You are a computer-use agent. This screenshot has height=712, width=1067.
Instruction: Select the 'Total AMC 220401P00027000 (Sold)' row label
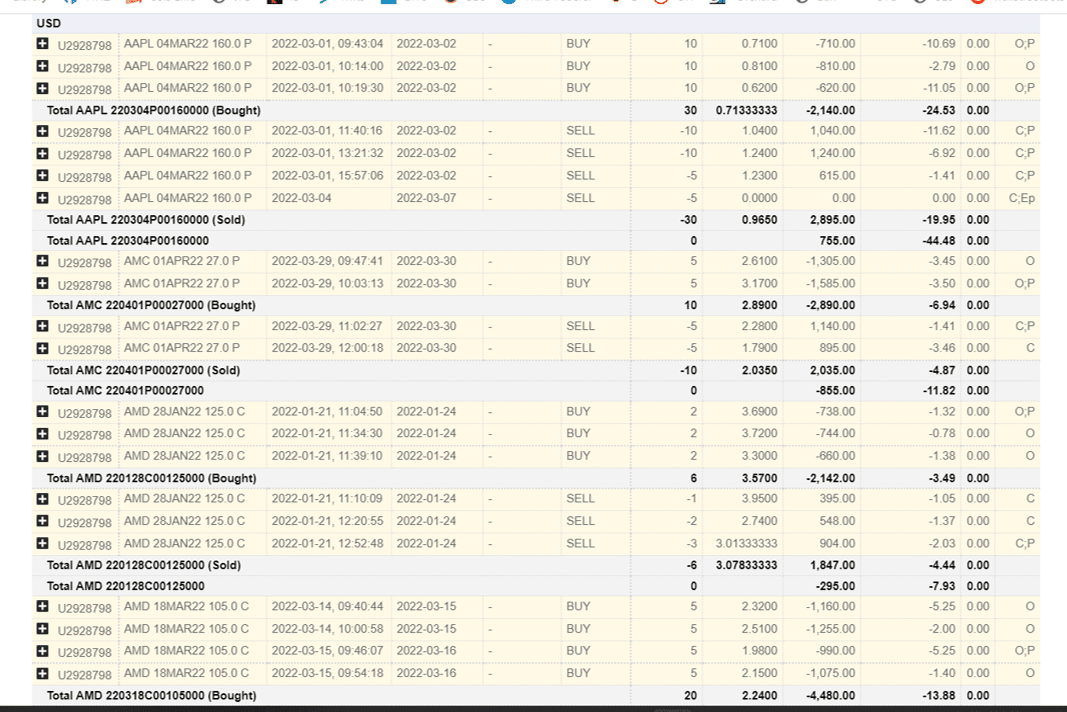coord(144,370)
